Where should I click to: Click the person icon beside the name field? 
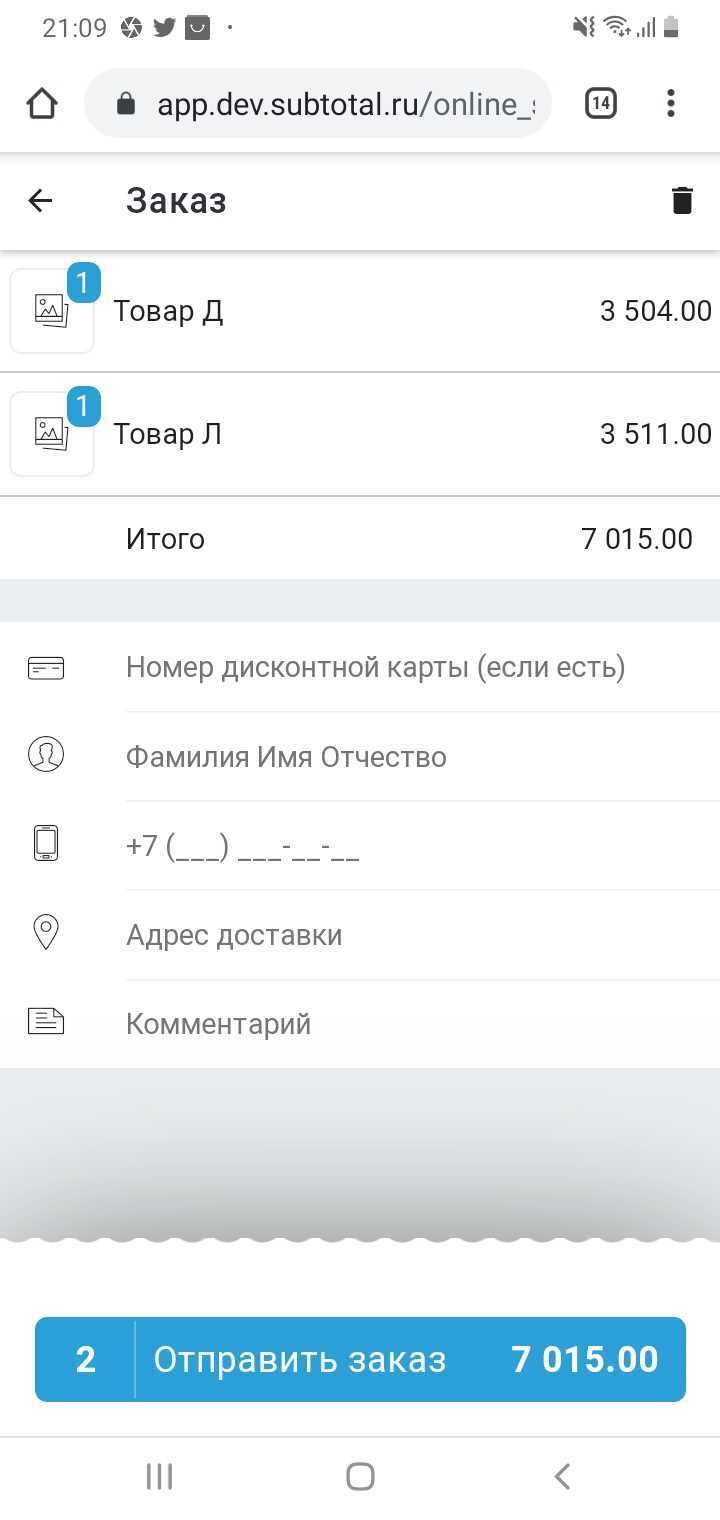tap(46, 756)
